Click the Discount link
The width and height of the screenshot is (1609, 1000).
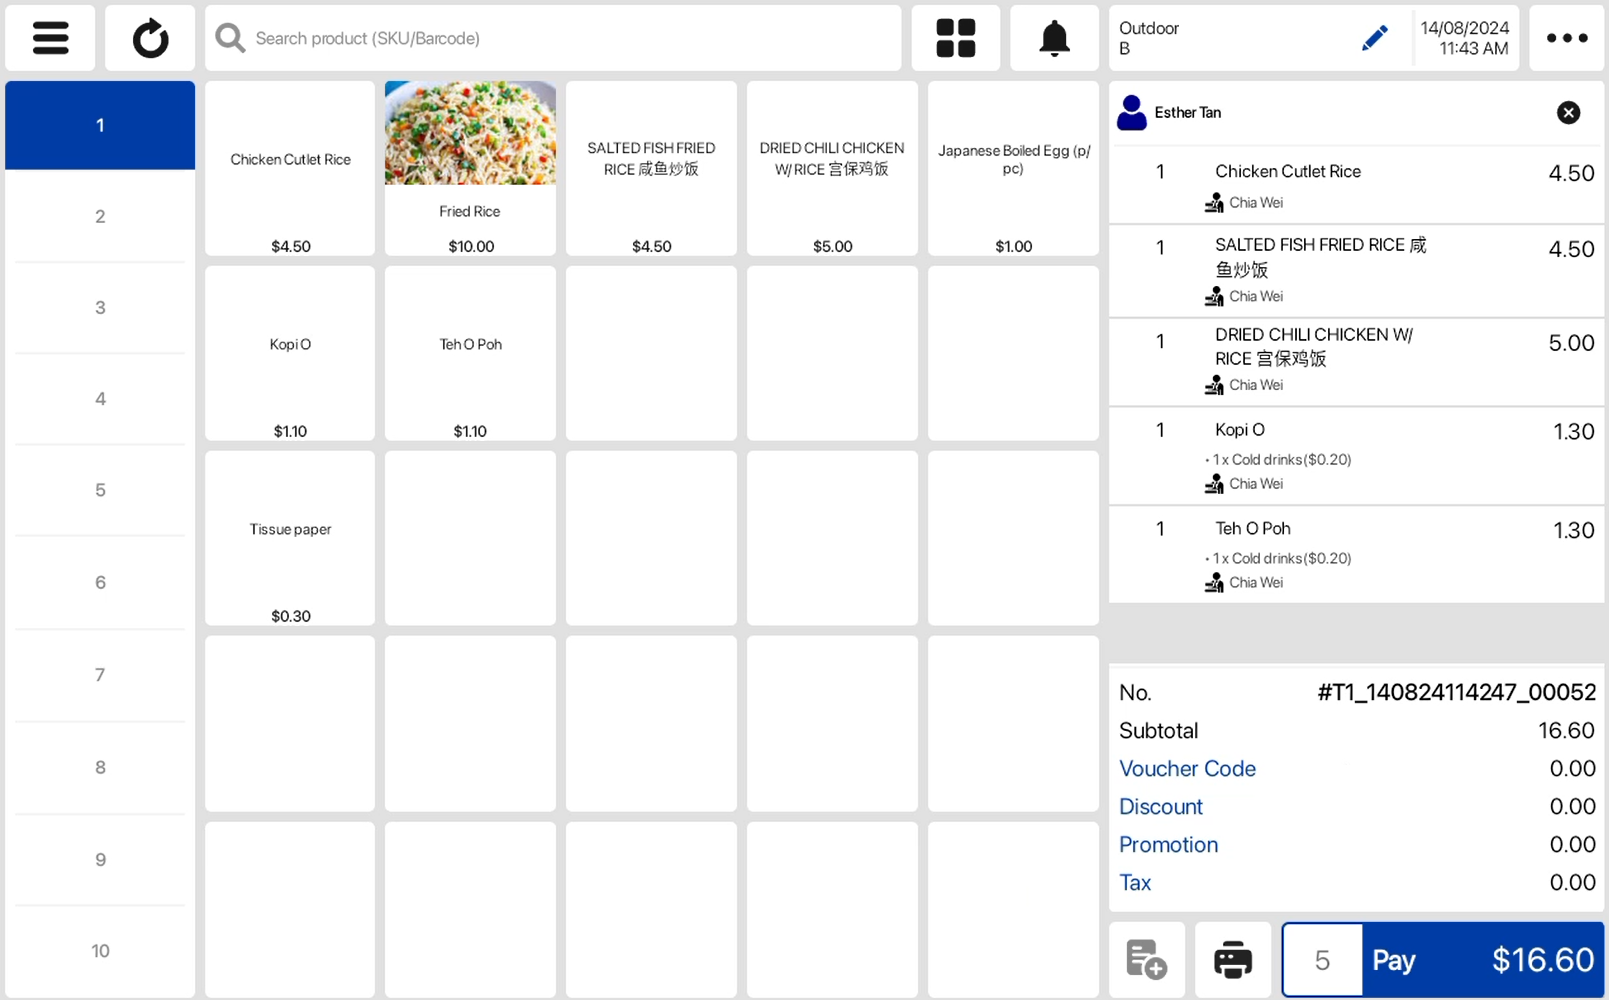tap(1160, 806)
